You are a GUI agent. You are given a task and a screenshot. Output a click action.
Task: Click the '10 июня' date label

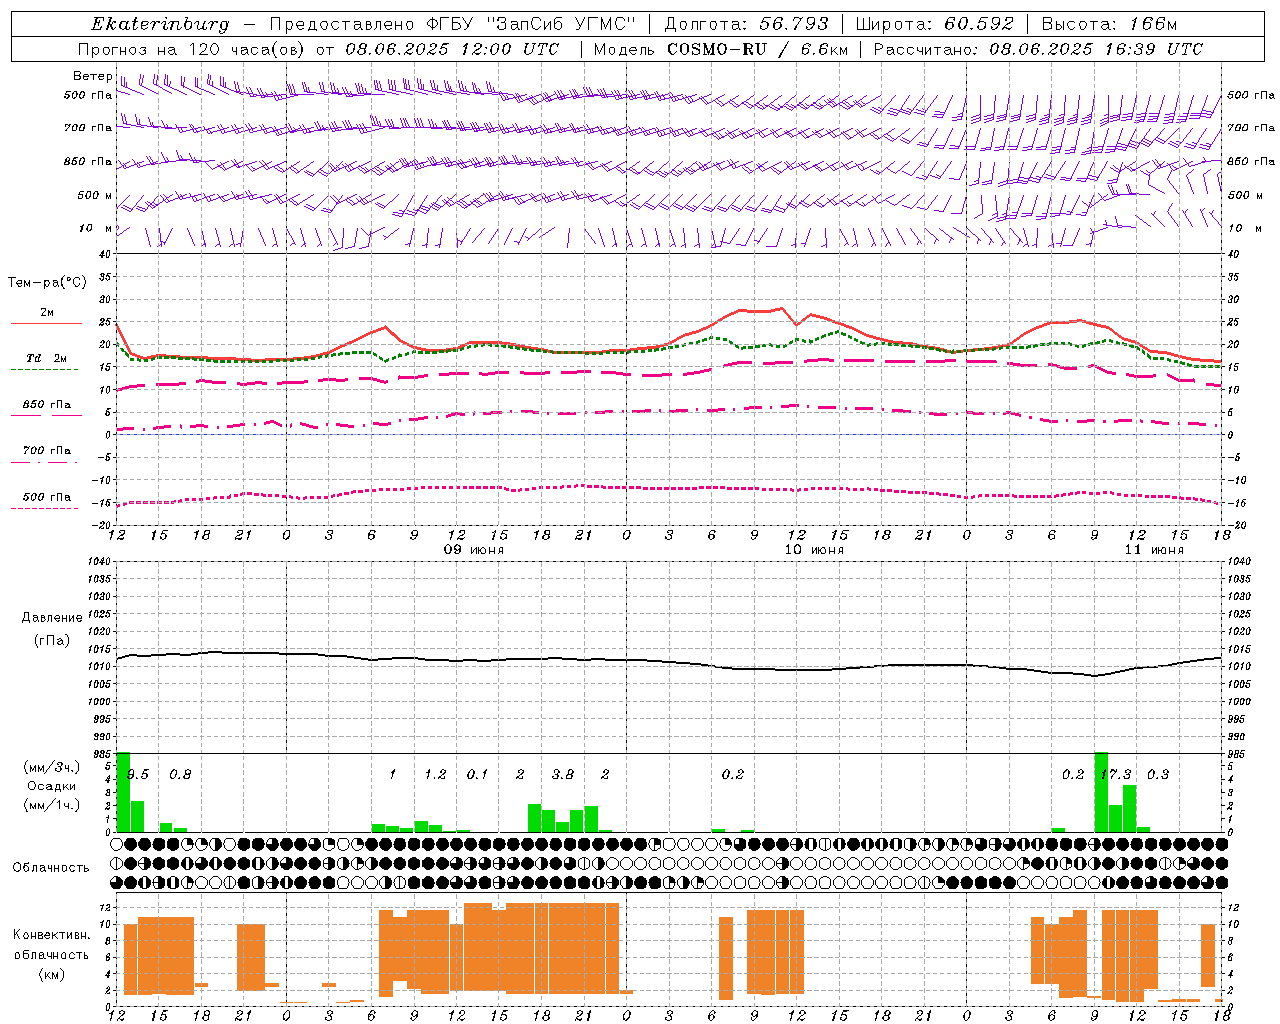[814, 550]
